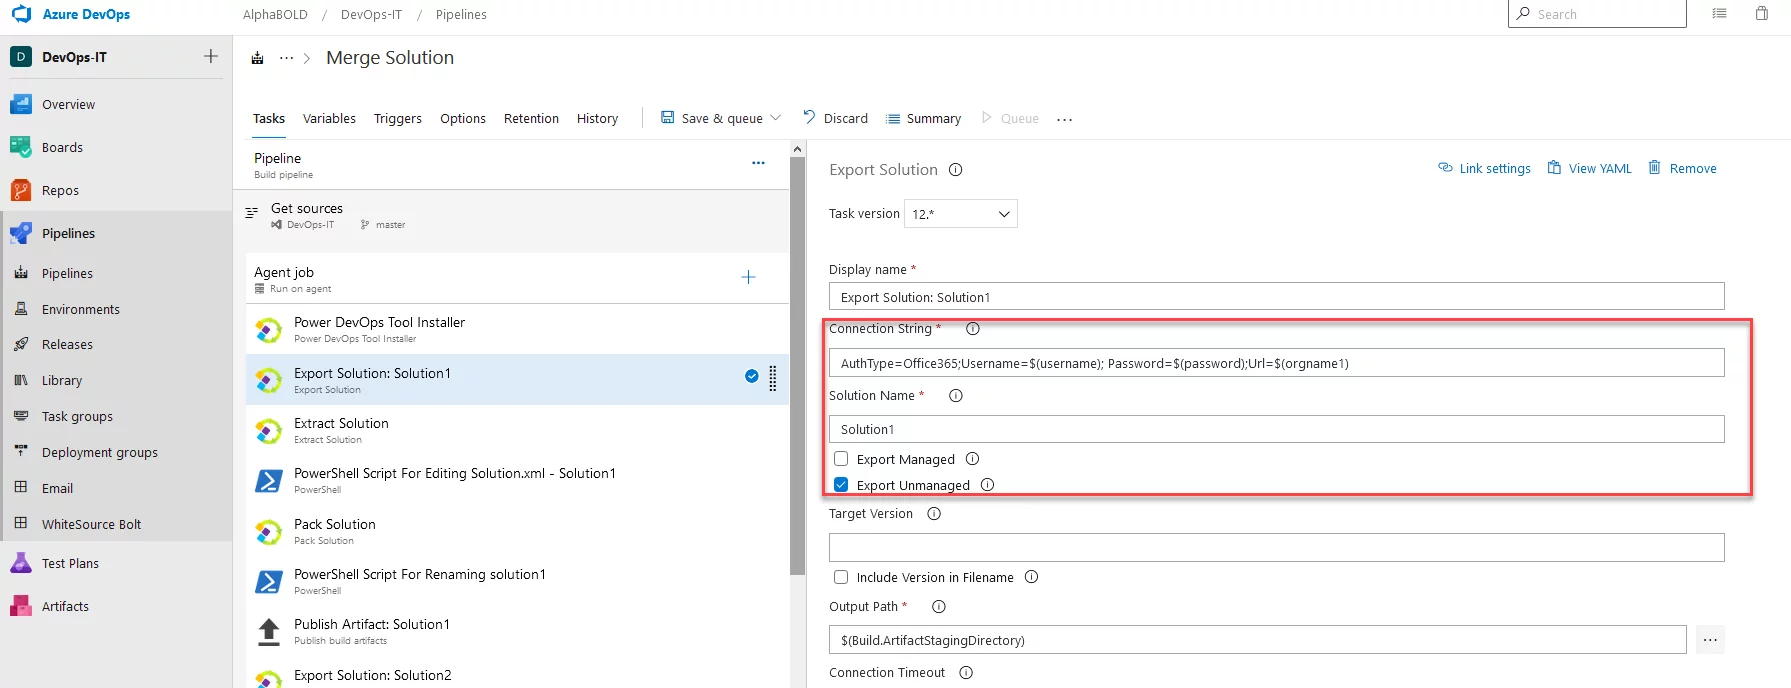Open the Artifacts sidebar icon
This screenshot has width=1791, height=688.
point(21,606)
